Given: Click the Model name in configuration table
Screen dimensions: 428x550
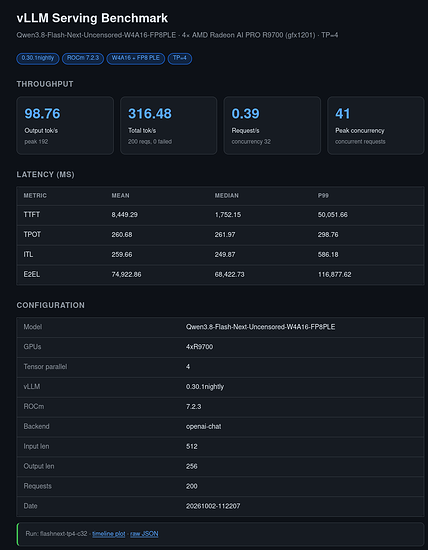Looking at the screenshot, I should click(x=260, y=327).
